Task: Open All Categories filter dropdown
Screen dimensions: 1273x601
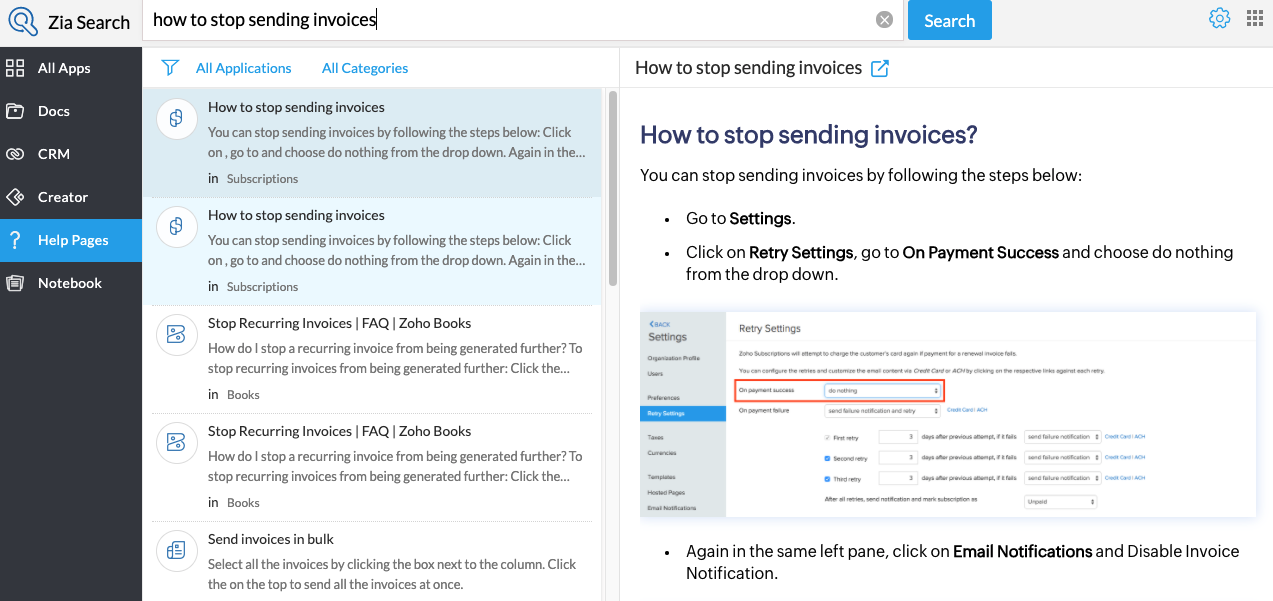Action: pos(365,68)
